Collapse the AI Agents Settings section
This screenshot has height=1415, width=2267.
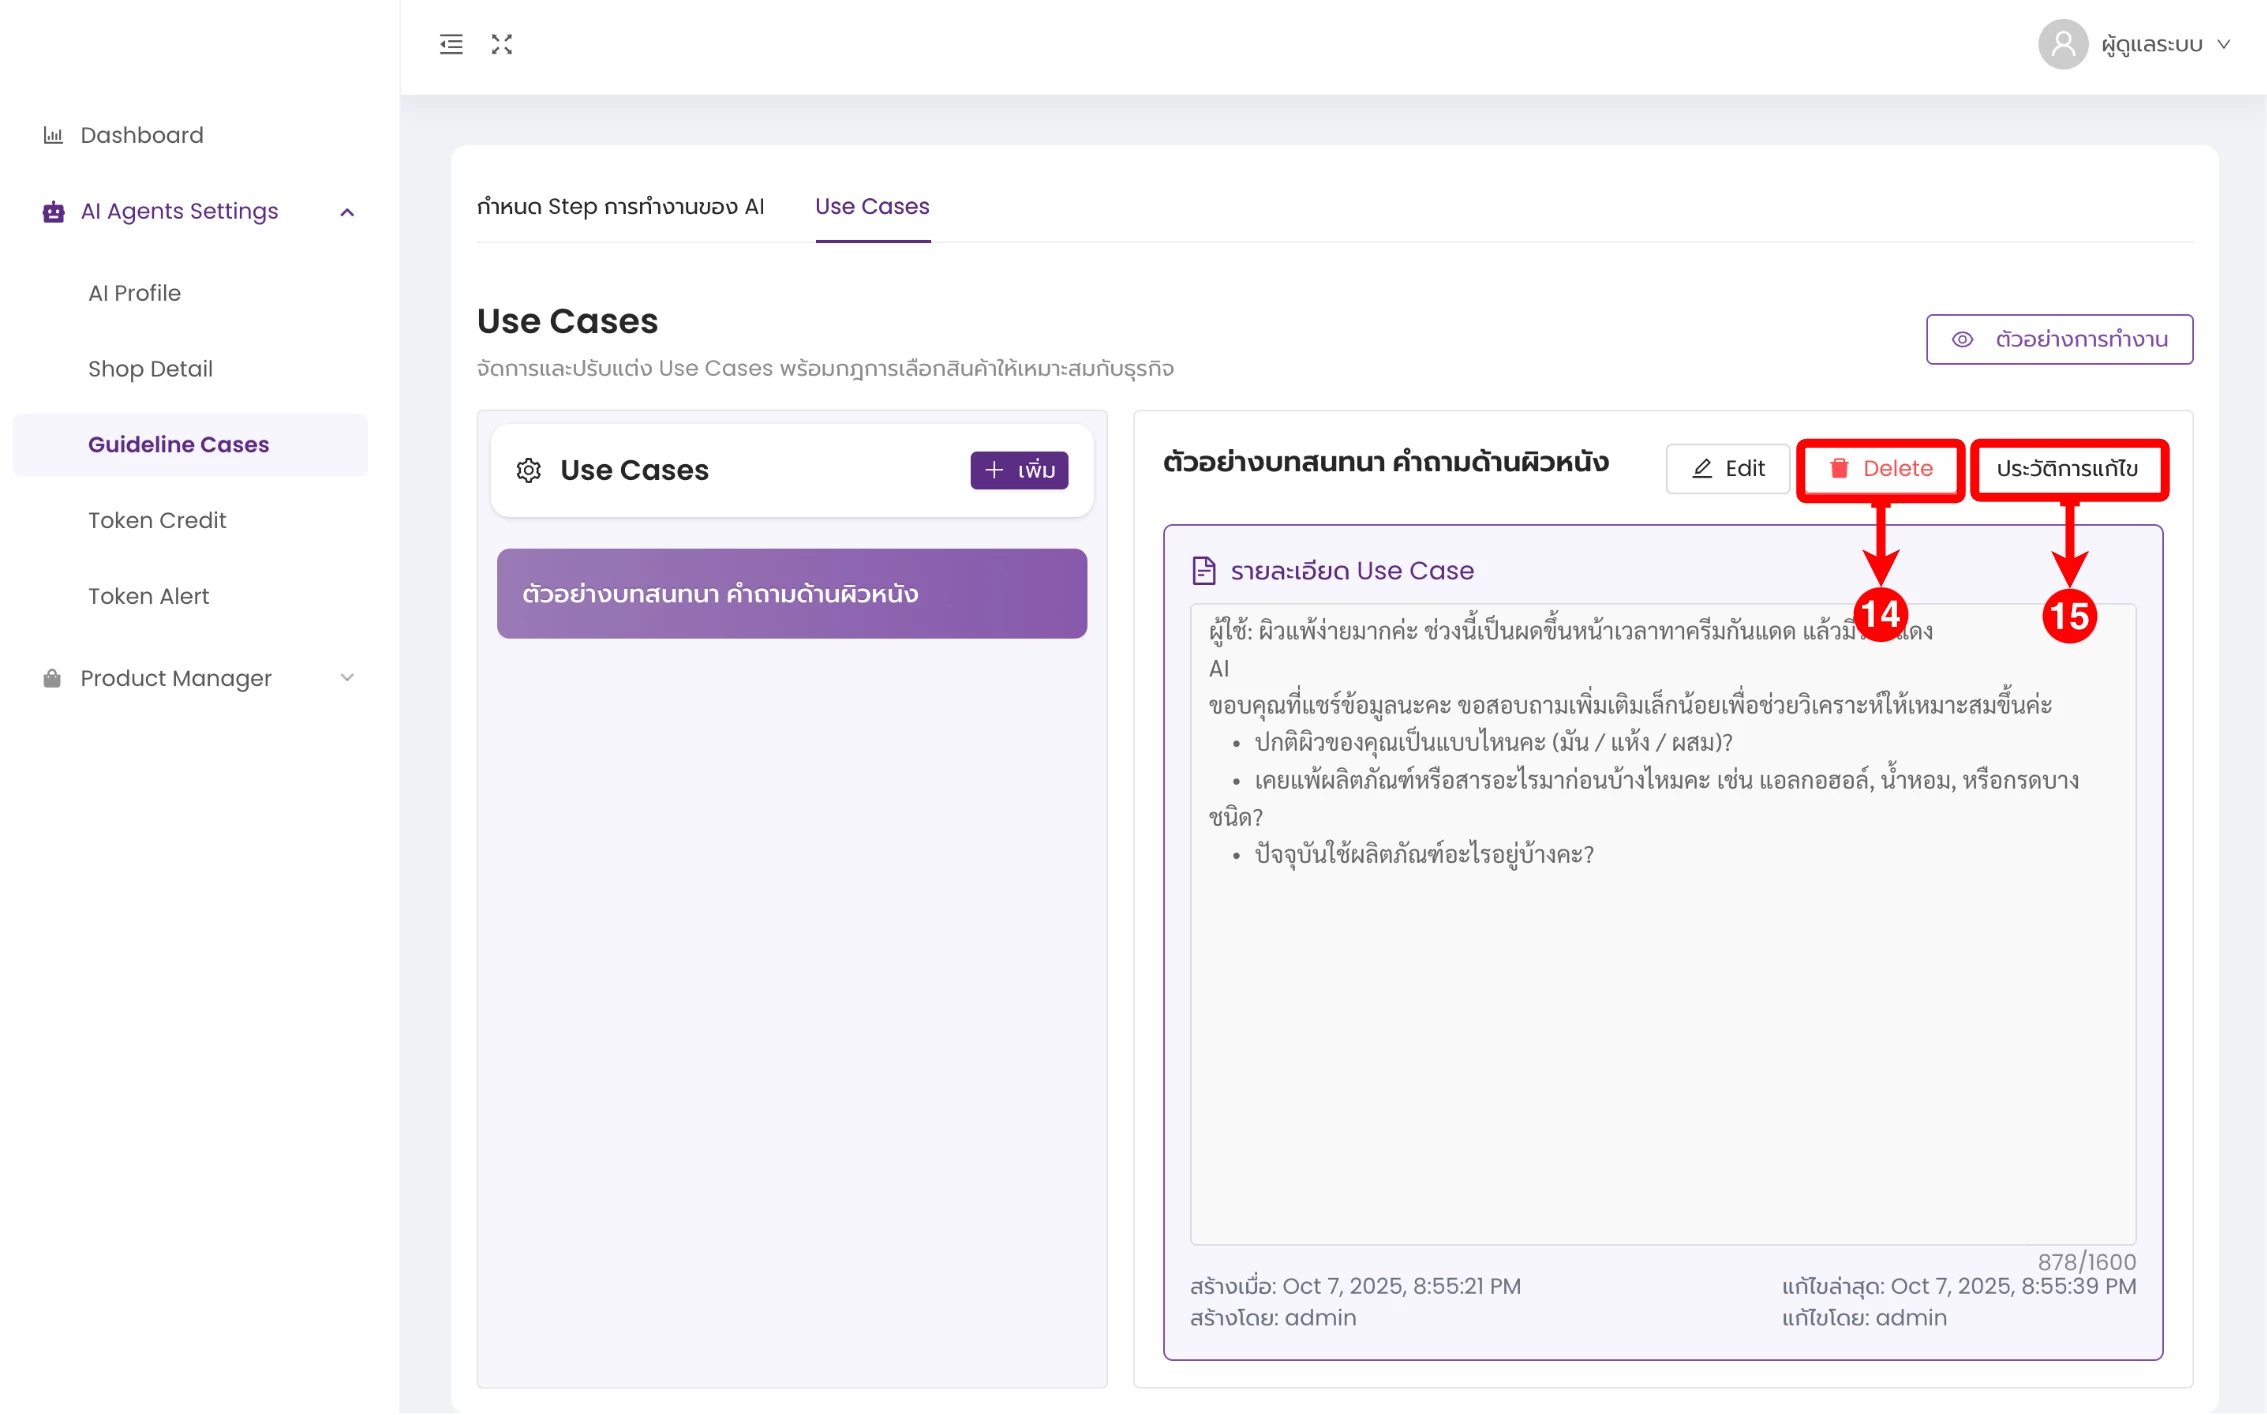coord(347,212)
